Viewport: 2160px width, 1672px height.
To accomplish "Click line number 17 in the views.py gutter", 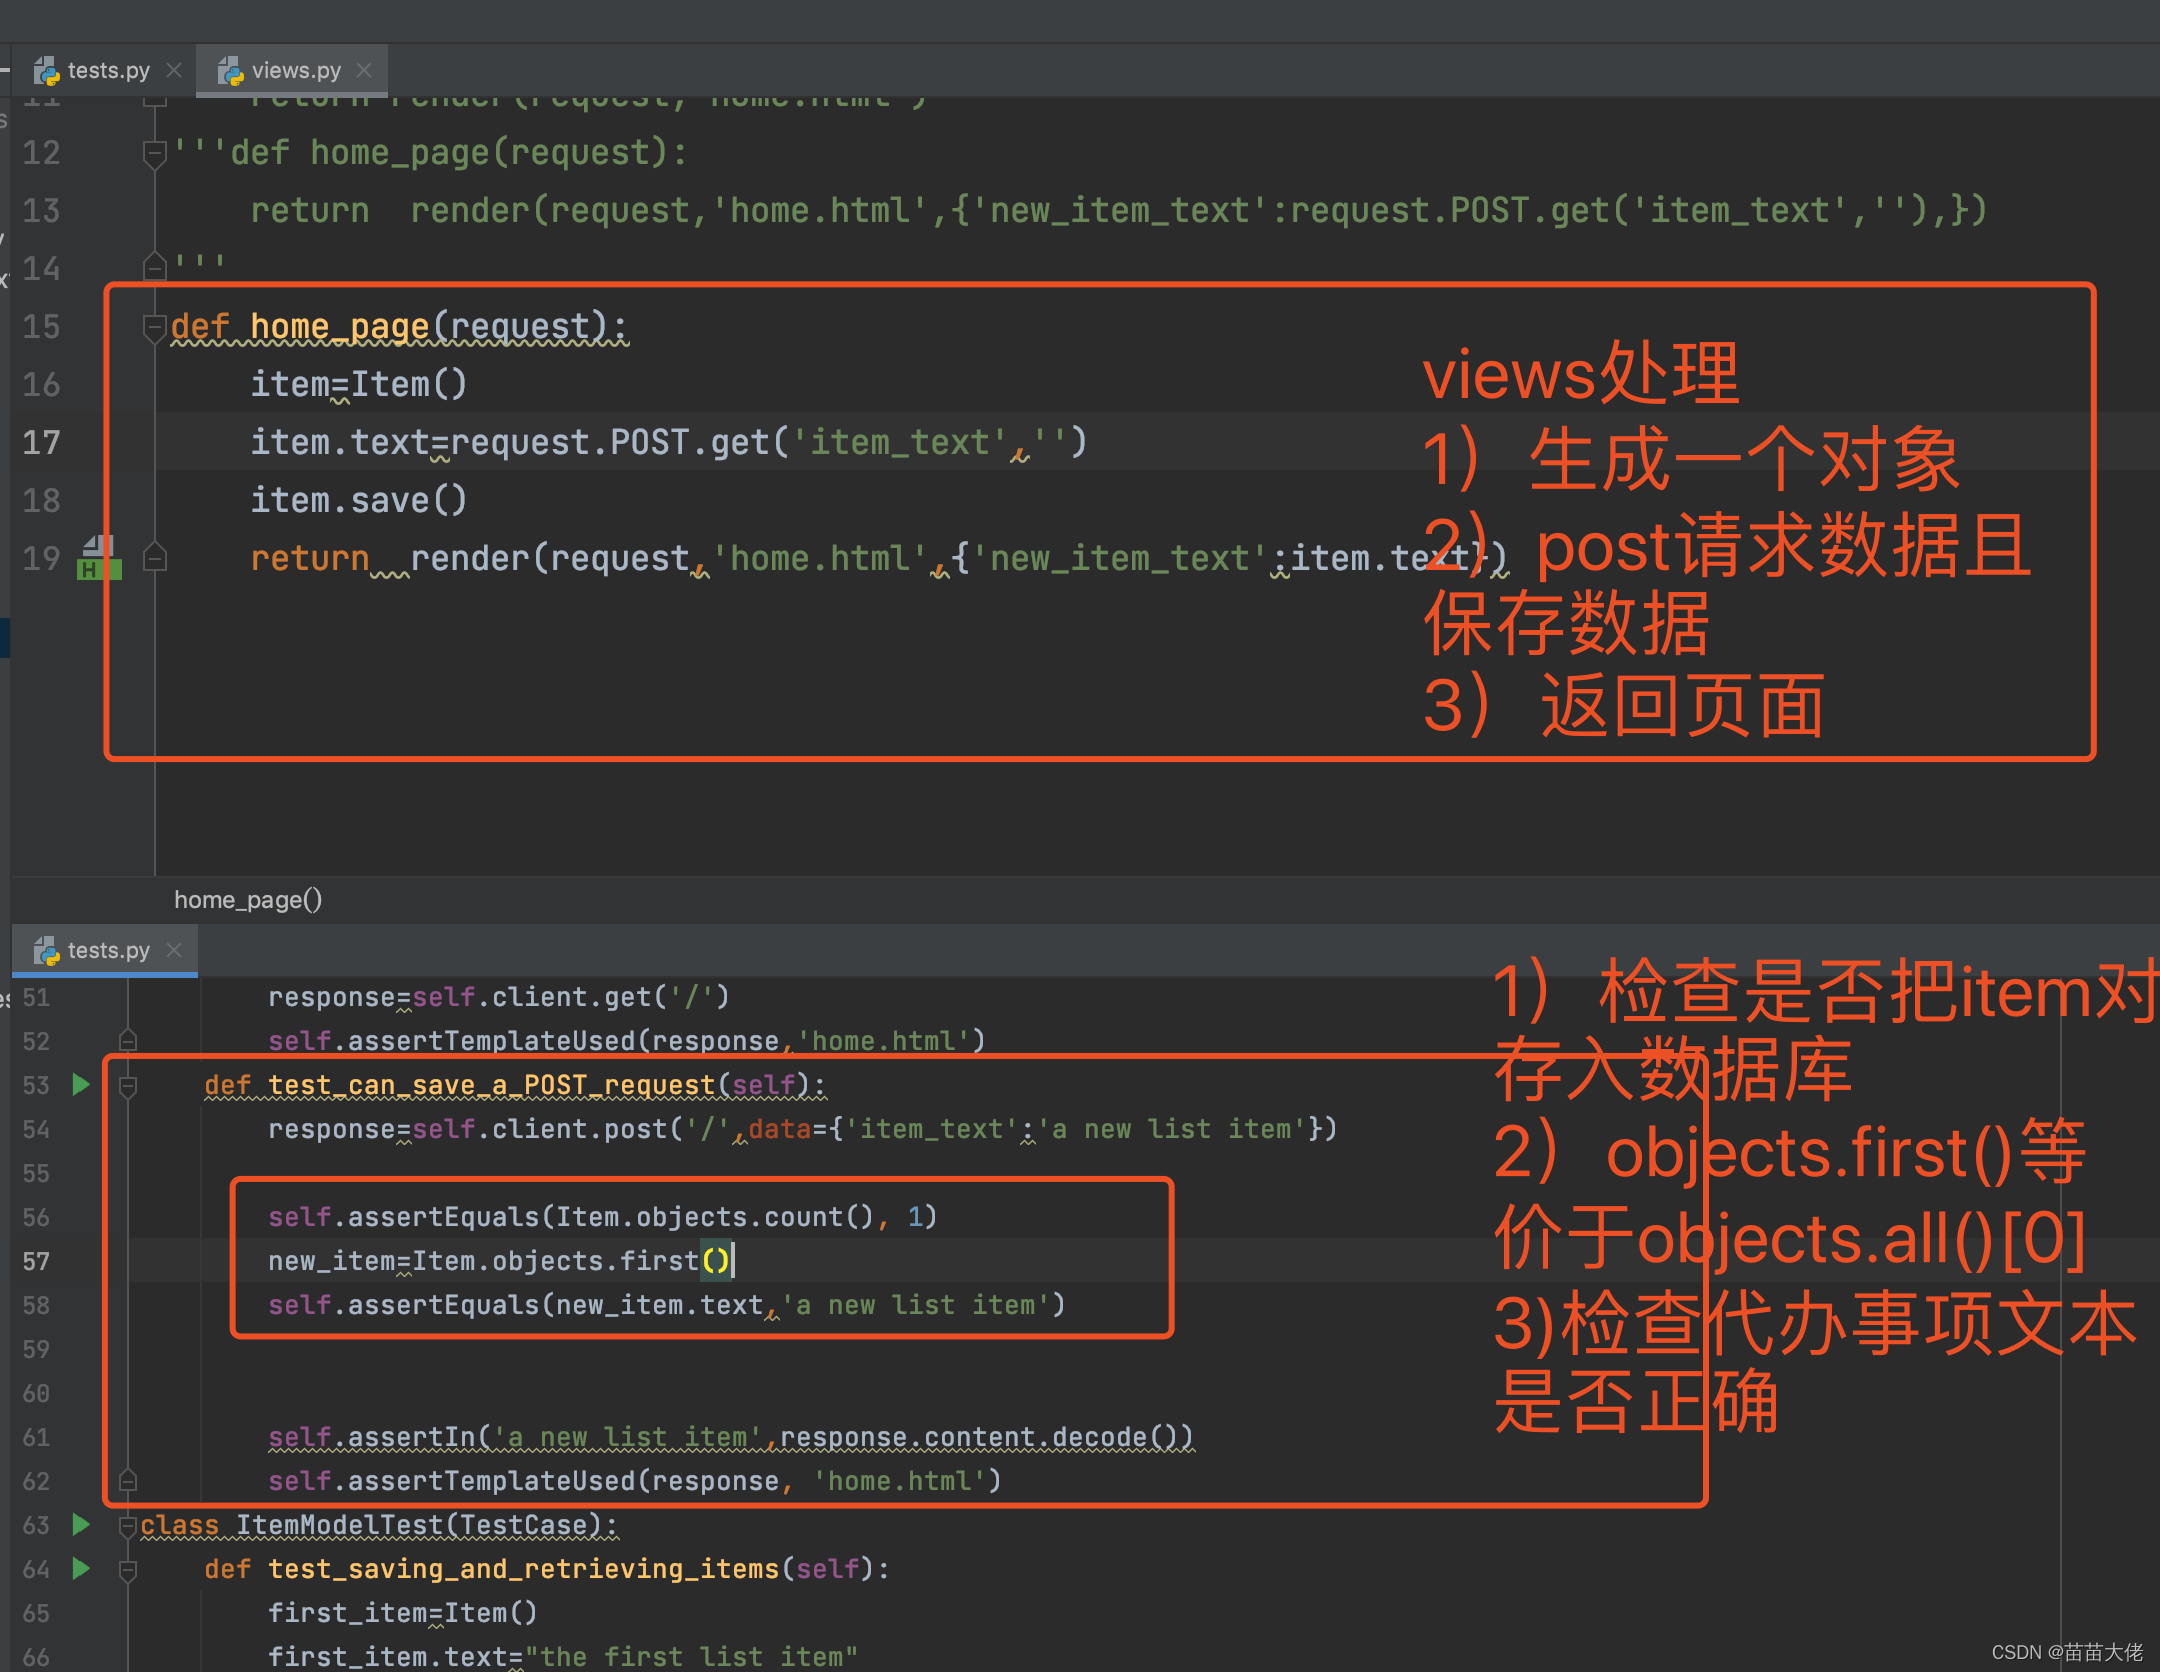I will pos(41,443).
